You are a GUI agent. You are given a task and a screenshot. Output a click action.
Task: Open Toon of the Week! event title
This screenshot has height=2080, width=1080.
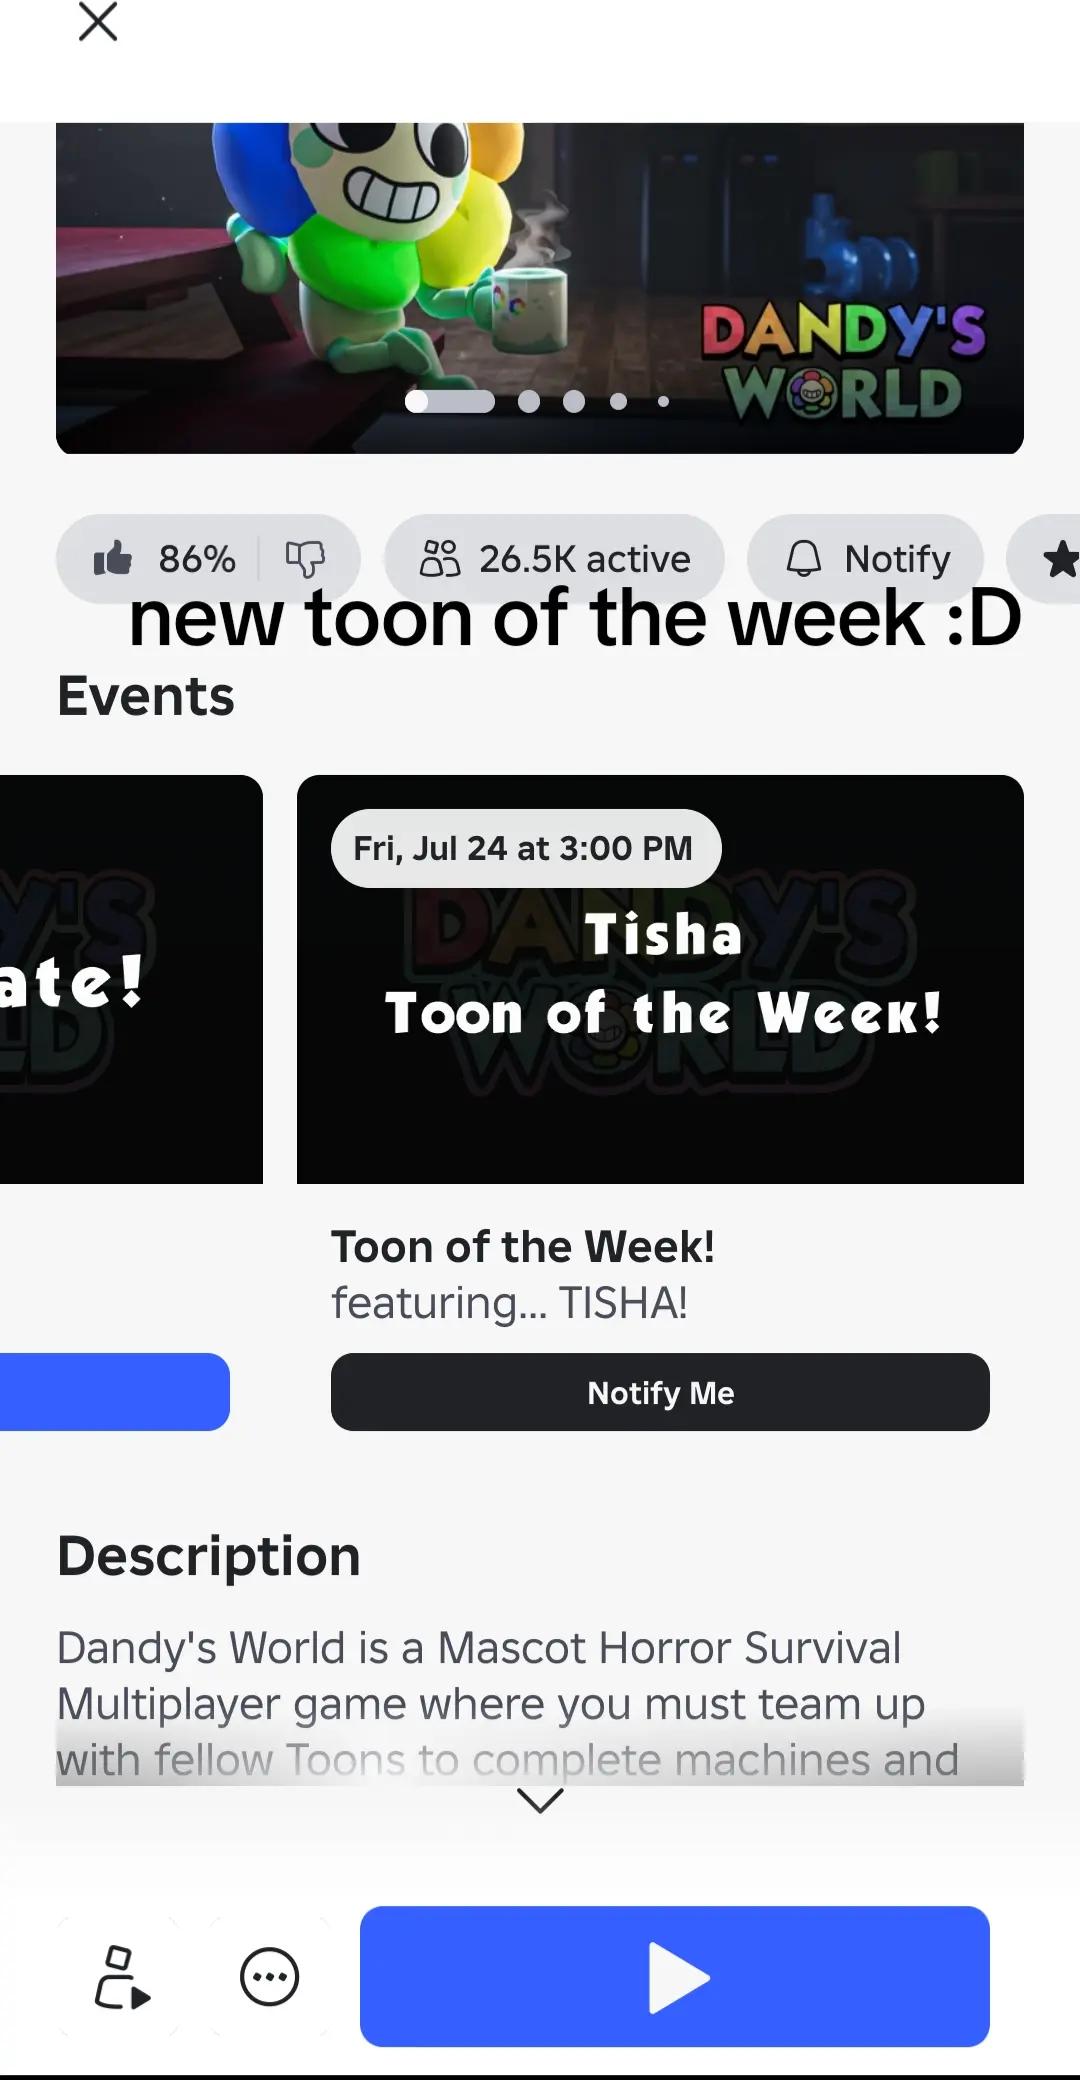pyautogui.click(x=523, y=1247)
